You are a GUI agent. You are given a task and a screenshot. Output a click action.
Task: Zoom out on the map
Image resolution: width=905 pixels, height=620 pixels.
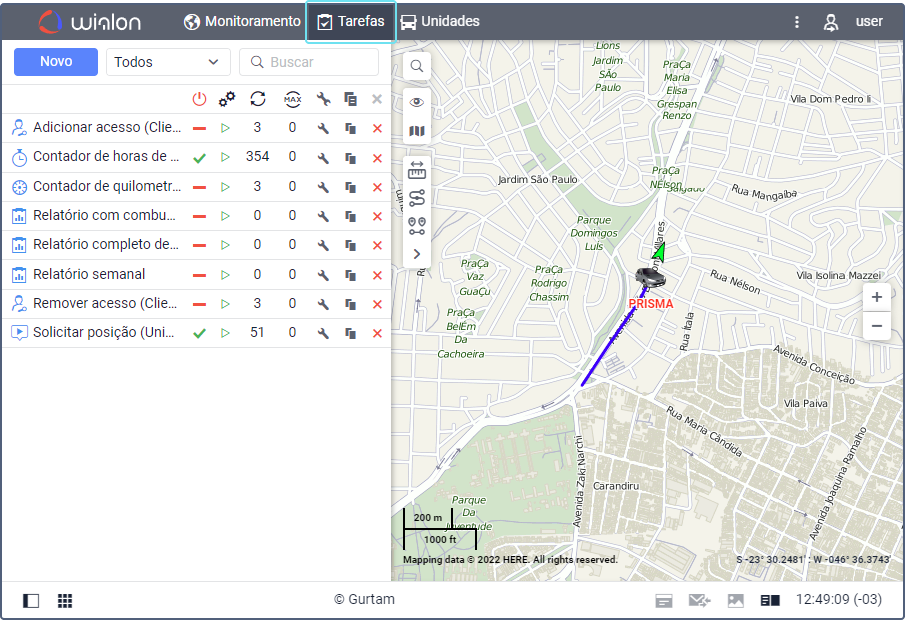tap(877, 326)
